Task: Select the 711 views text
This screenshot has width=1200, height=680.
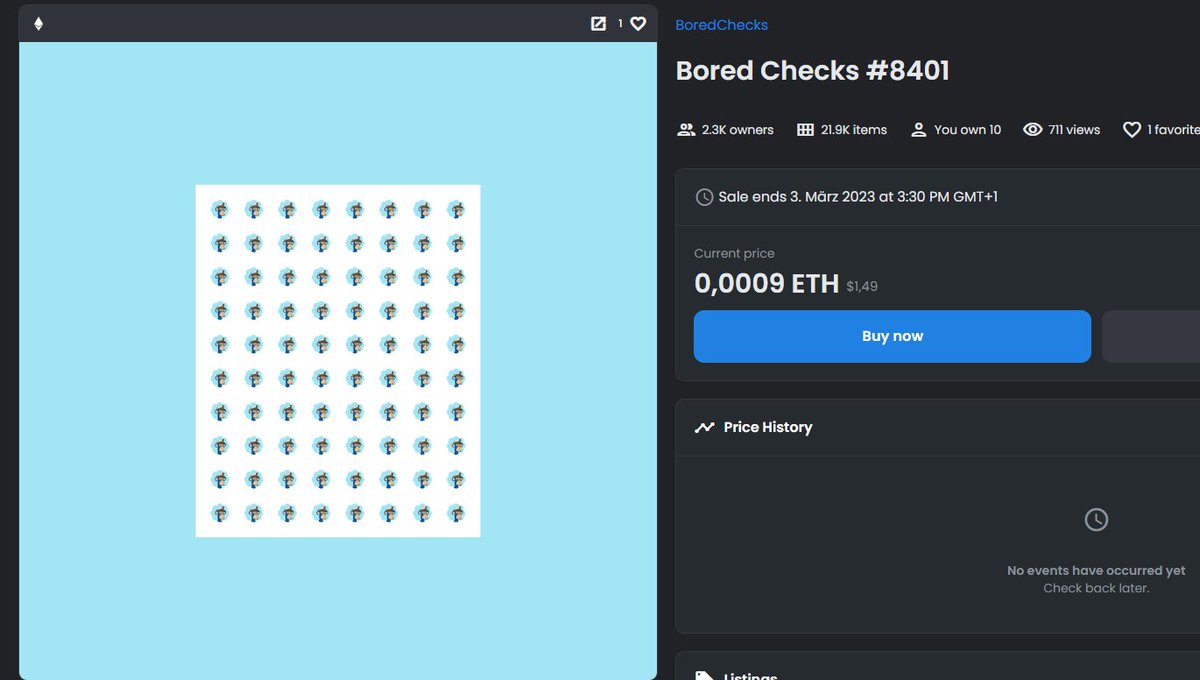Action: [1074, 130]
